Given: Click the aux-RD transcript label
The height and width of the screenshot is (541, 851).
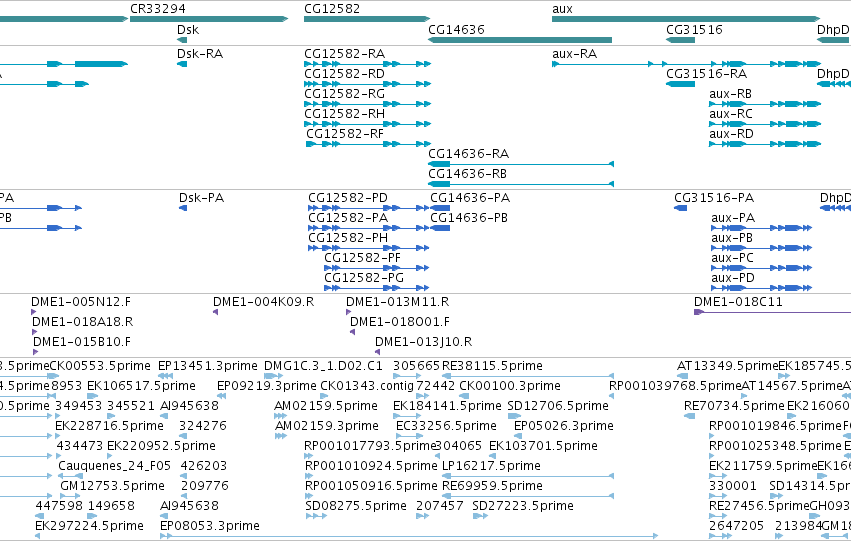Looking at the screenshot, I should click(731, 134).
